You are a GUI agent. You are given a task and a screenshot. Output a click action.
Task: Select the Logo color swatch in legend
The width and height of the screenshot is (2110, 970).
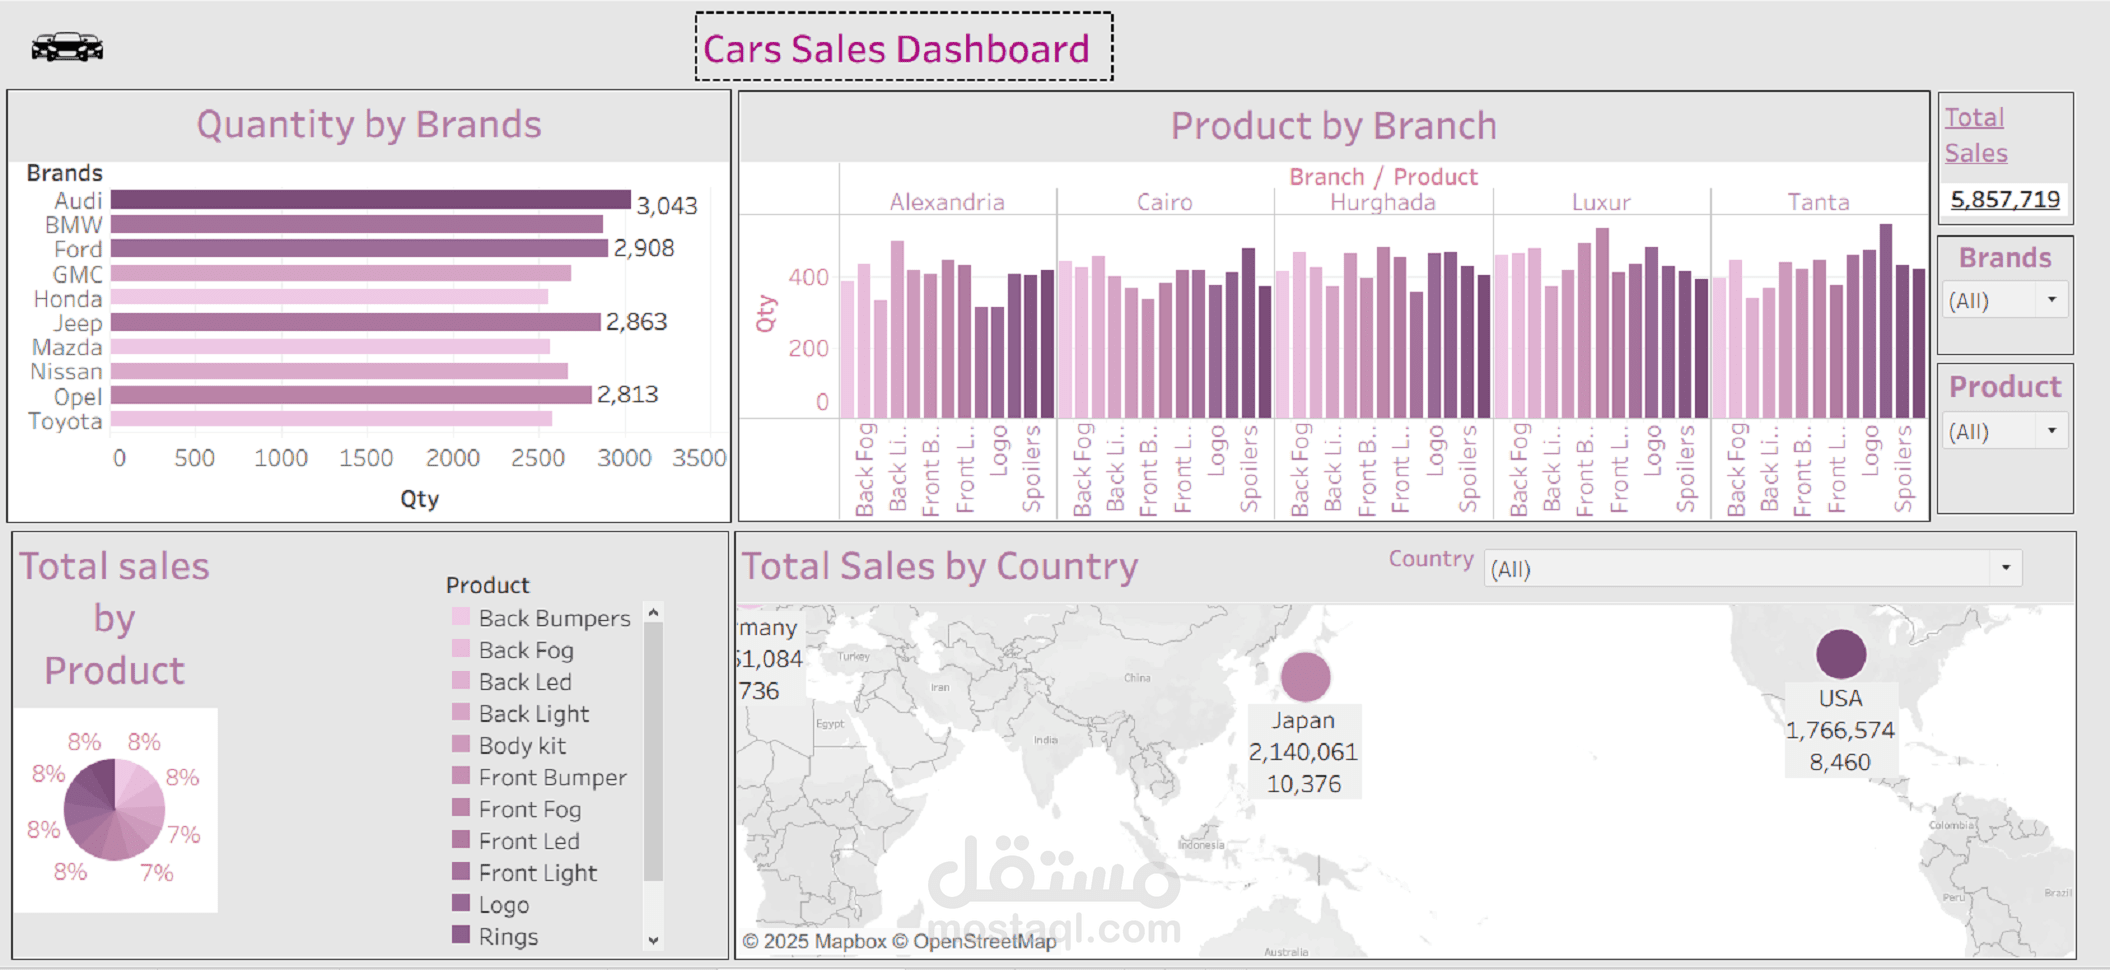point(459,905)
